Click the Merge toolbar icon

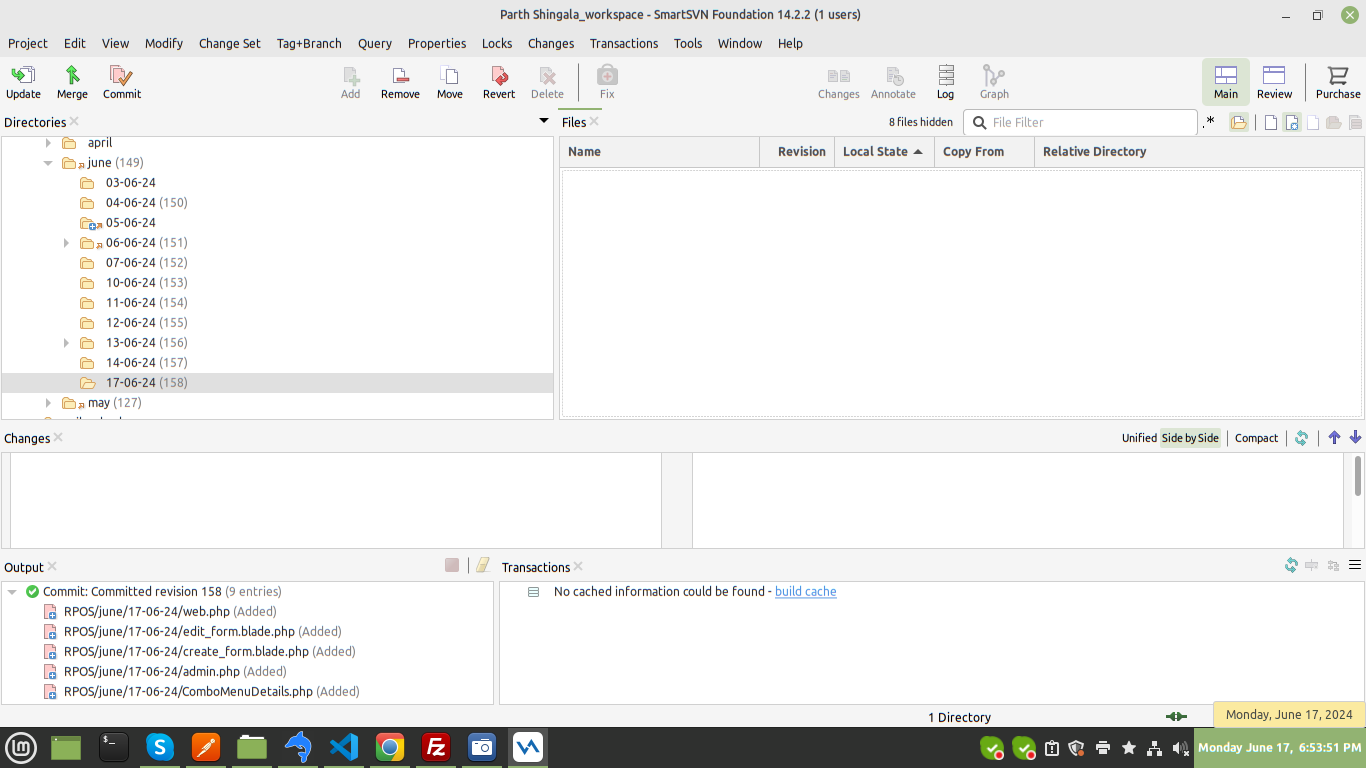(x=72, y=82)
